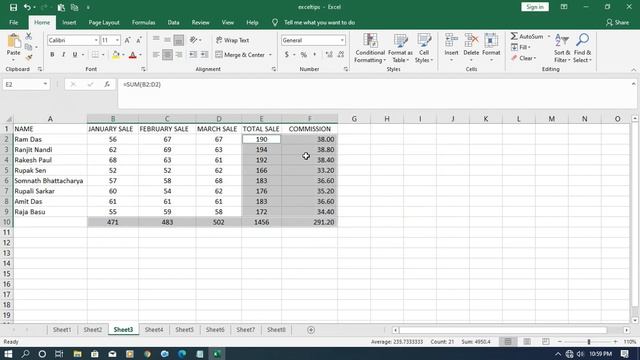Viewport: 640px width, 360px height.
Task: Click the Wrap Text button
Action: (x=233, y=40)
